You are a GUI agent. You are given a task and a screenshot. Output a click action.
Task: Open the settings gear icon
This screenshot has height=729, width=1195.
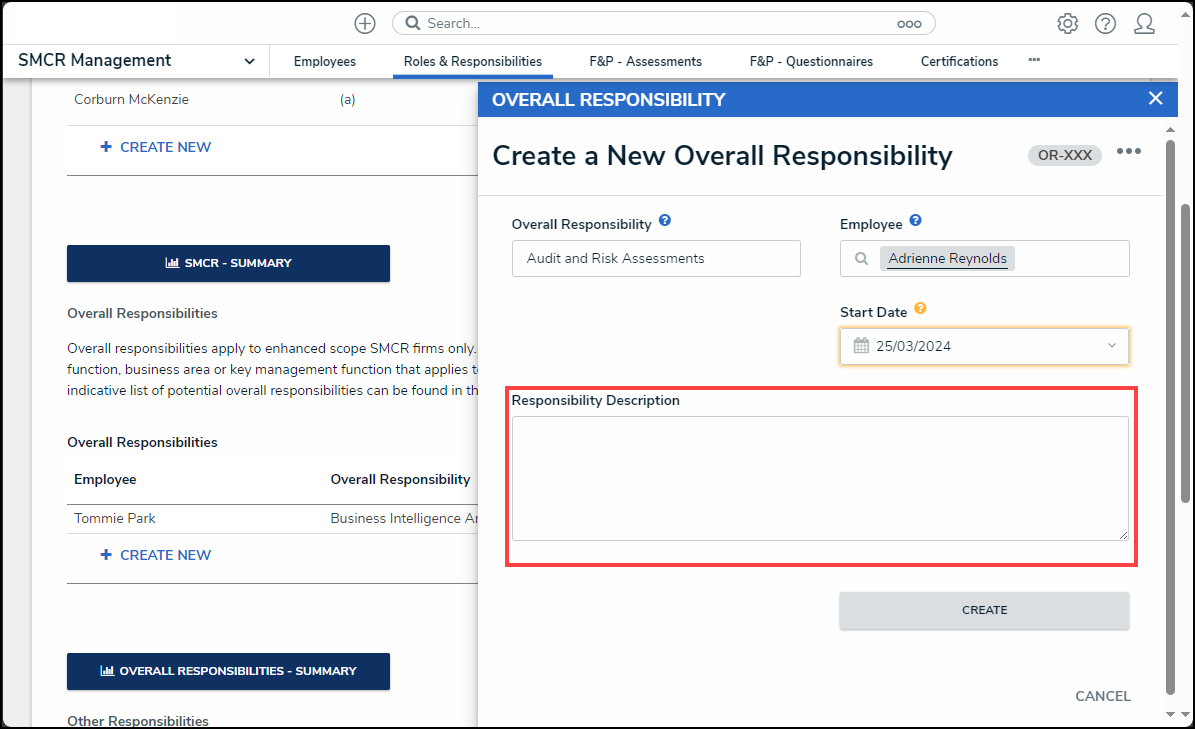[1067, 23]
